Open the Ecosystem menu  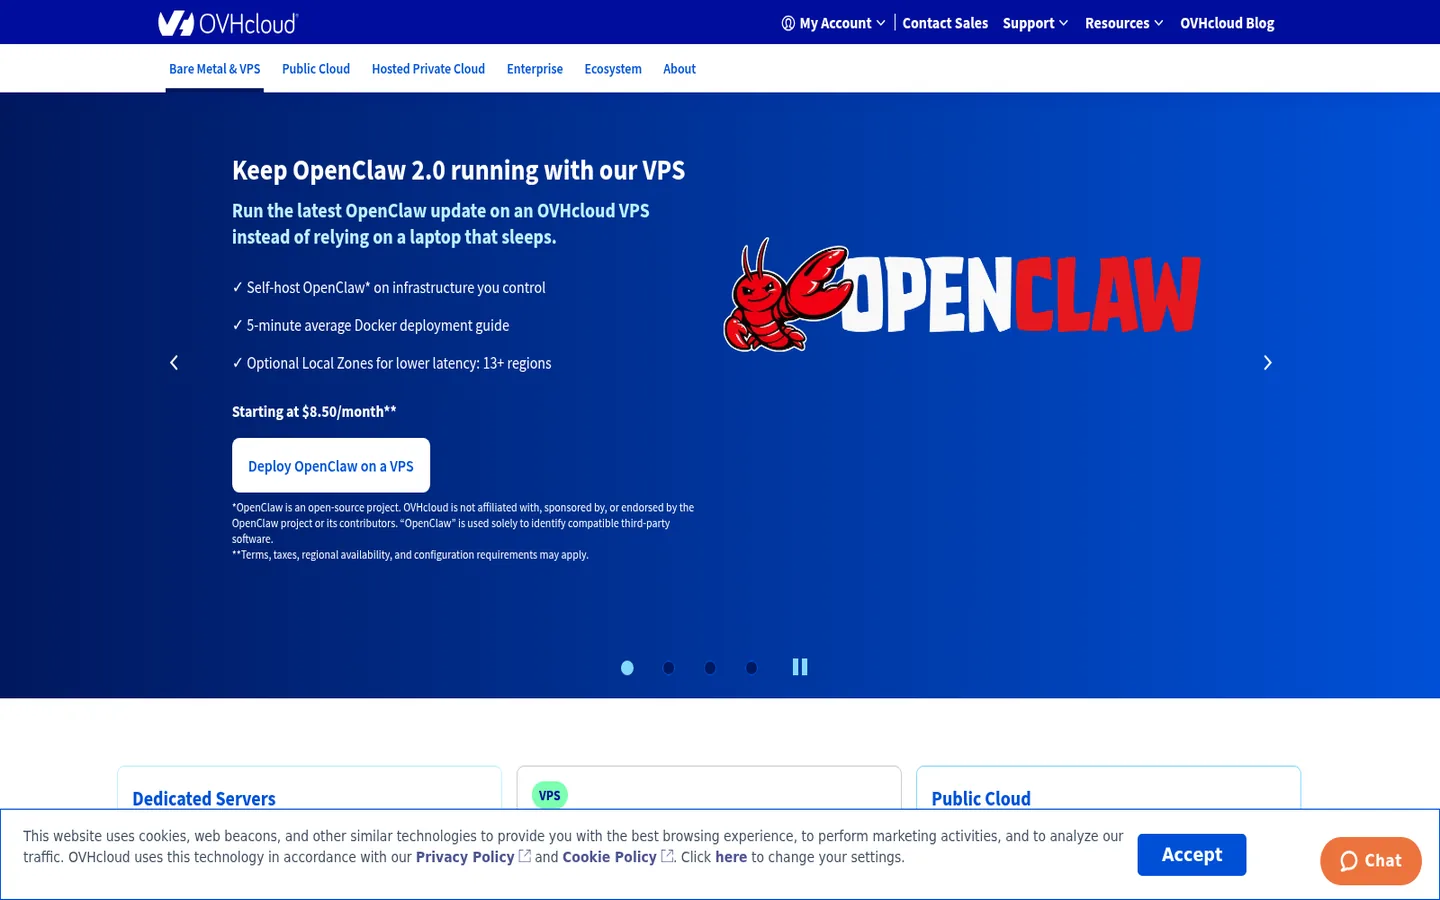pos(613,69)
